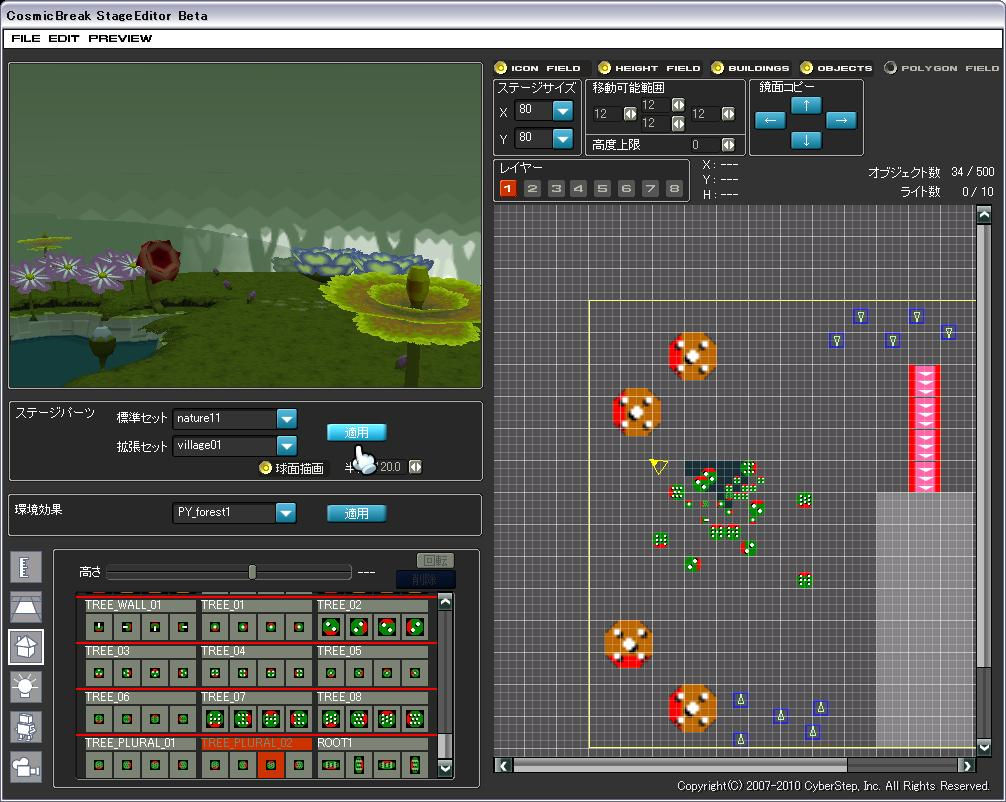Select the light bulb tool icon
This screenshot has width=1006, height=802.
tap(26, 686)
